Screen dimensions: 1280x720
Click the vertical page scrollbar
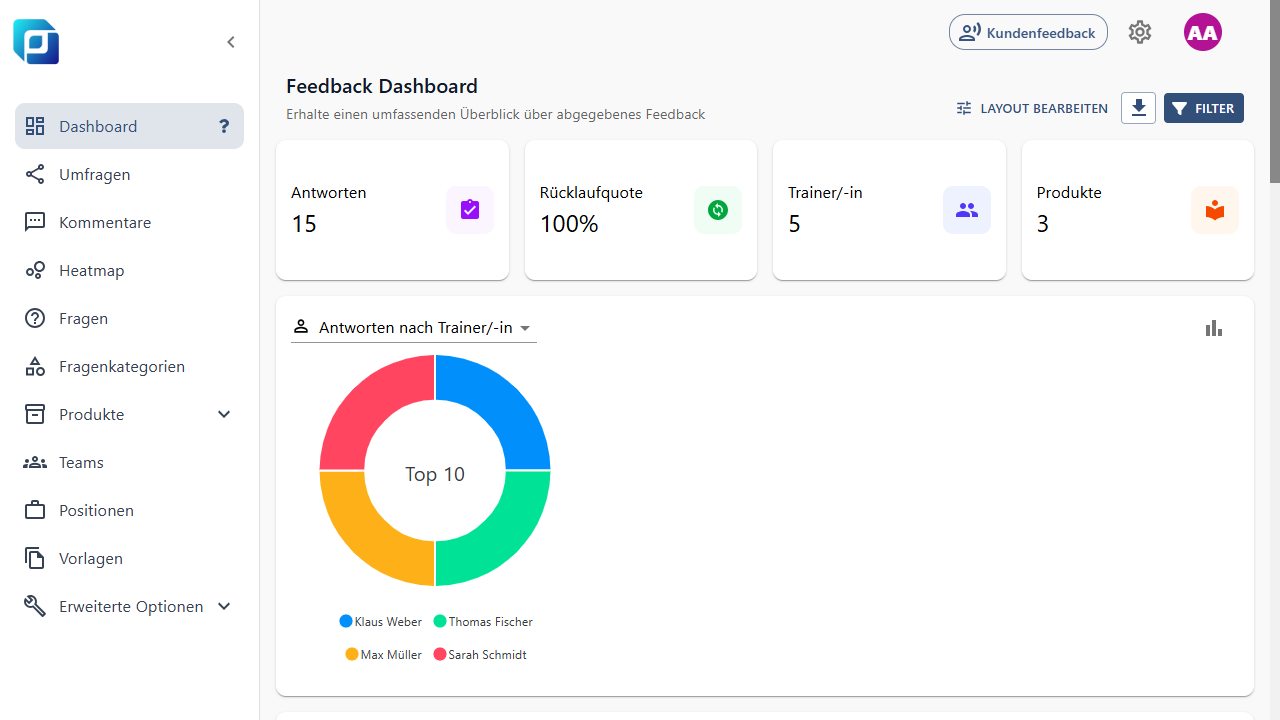(x=1275, y=92)
